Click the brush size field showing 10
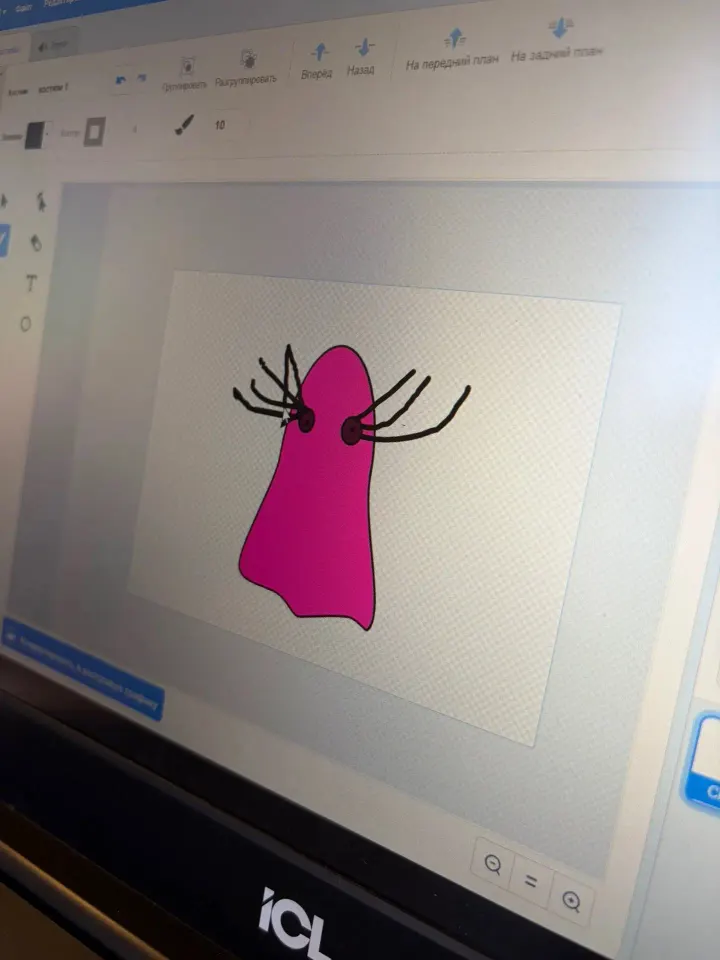The height and width of the screenshot is (960, 720). point(220,125)
